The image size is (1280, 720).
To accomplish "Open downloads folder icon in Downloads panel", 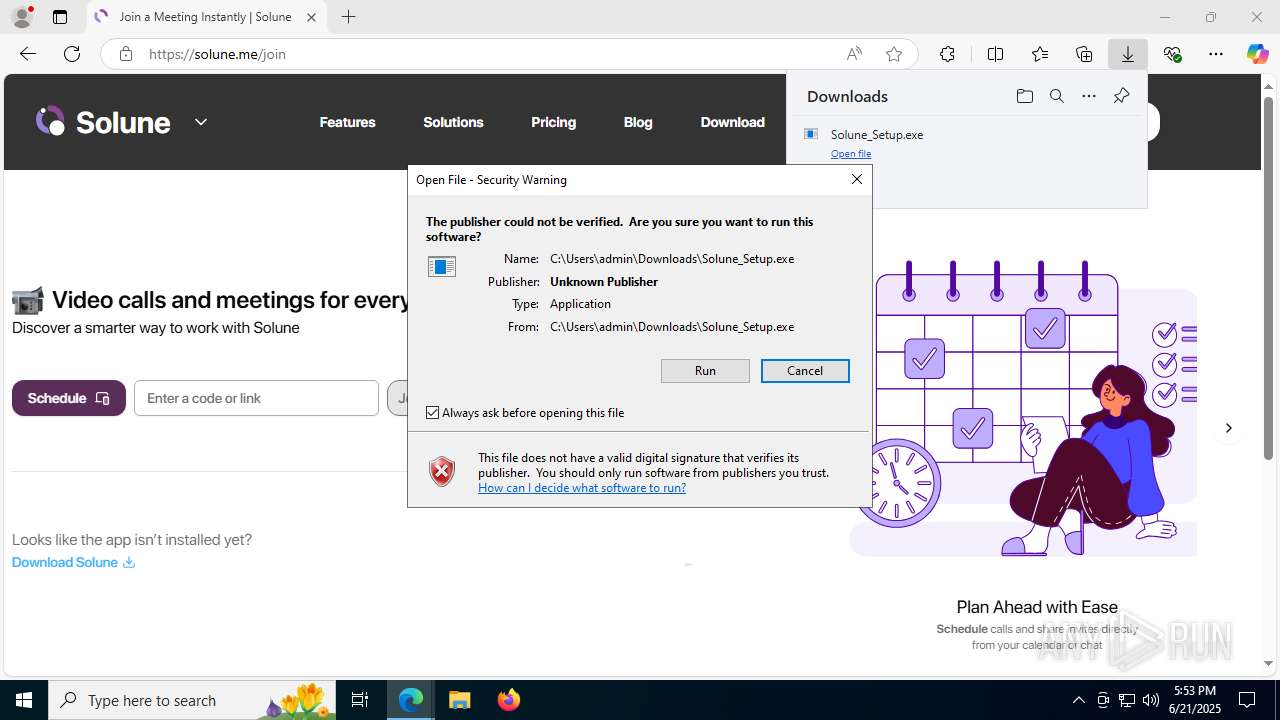I will click(x=1024, y=96).
